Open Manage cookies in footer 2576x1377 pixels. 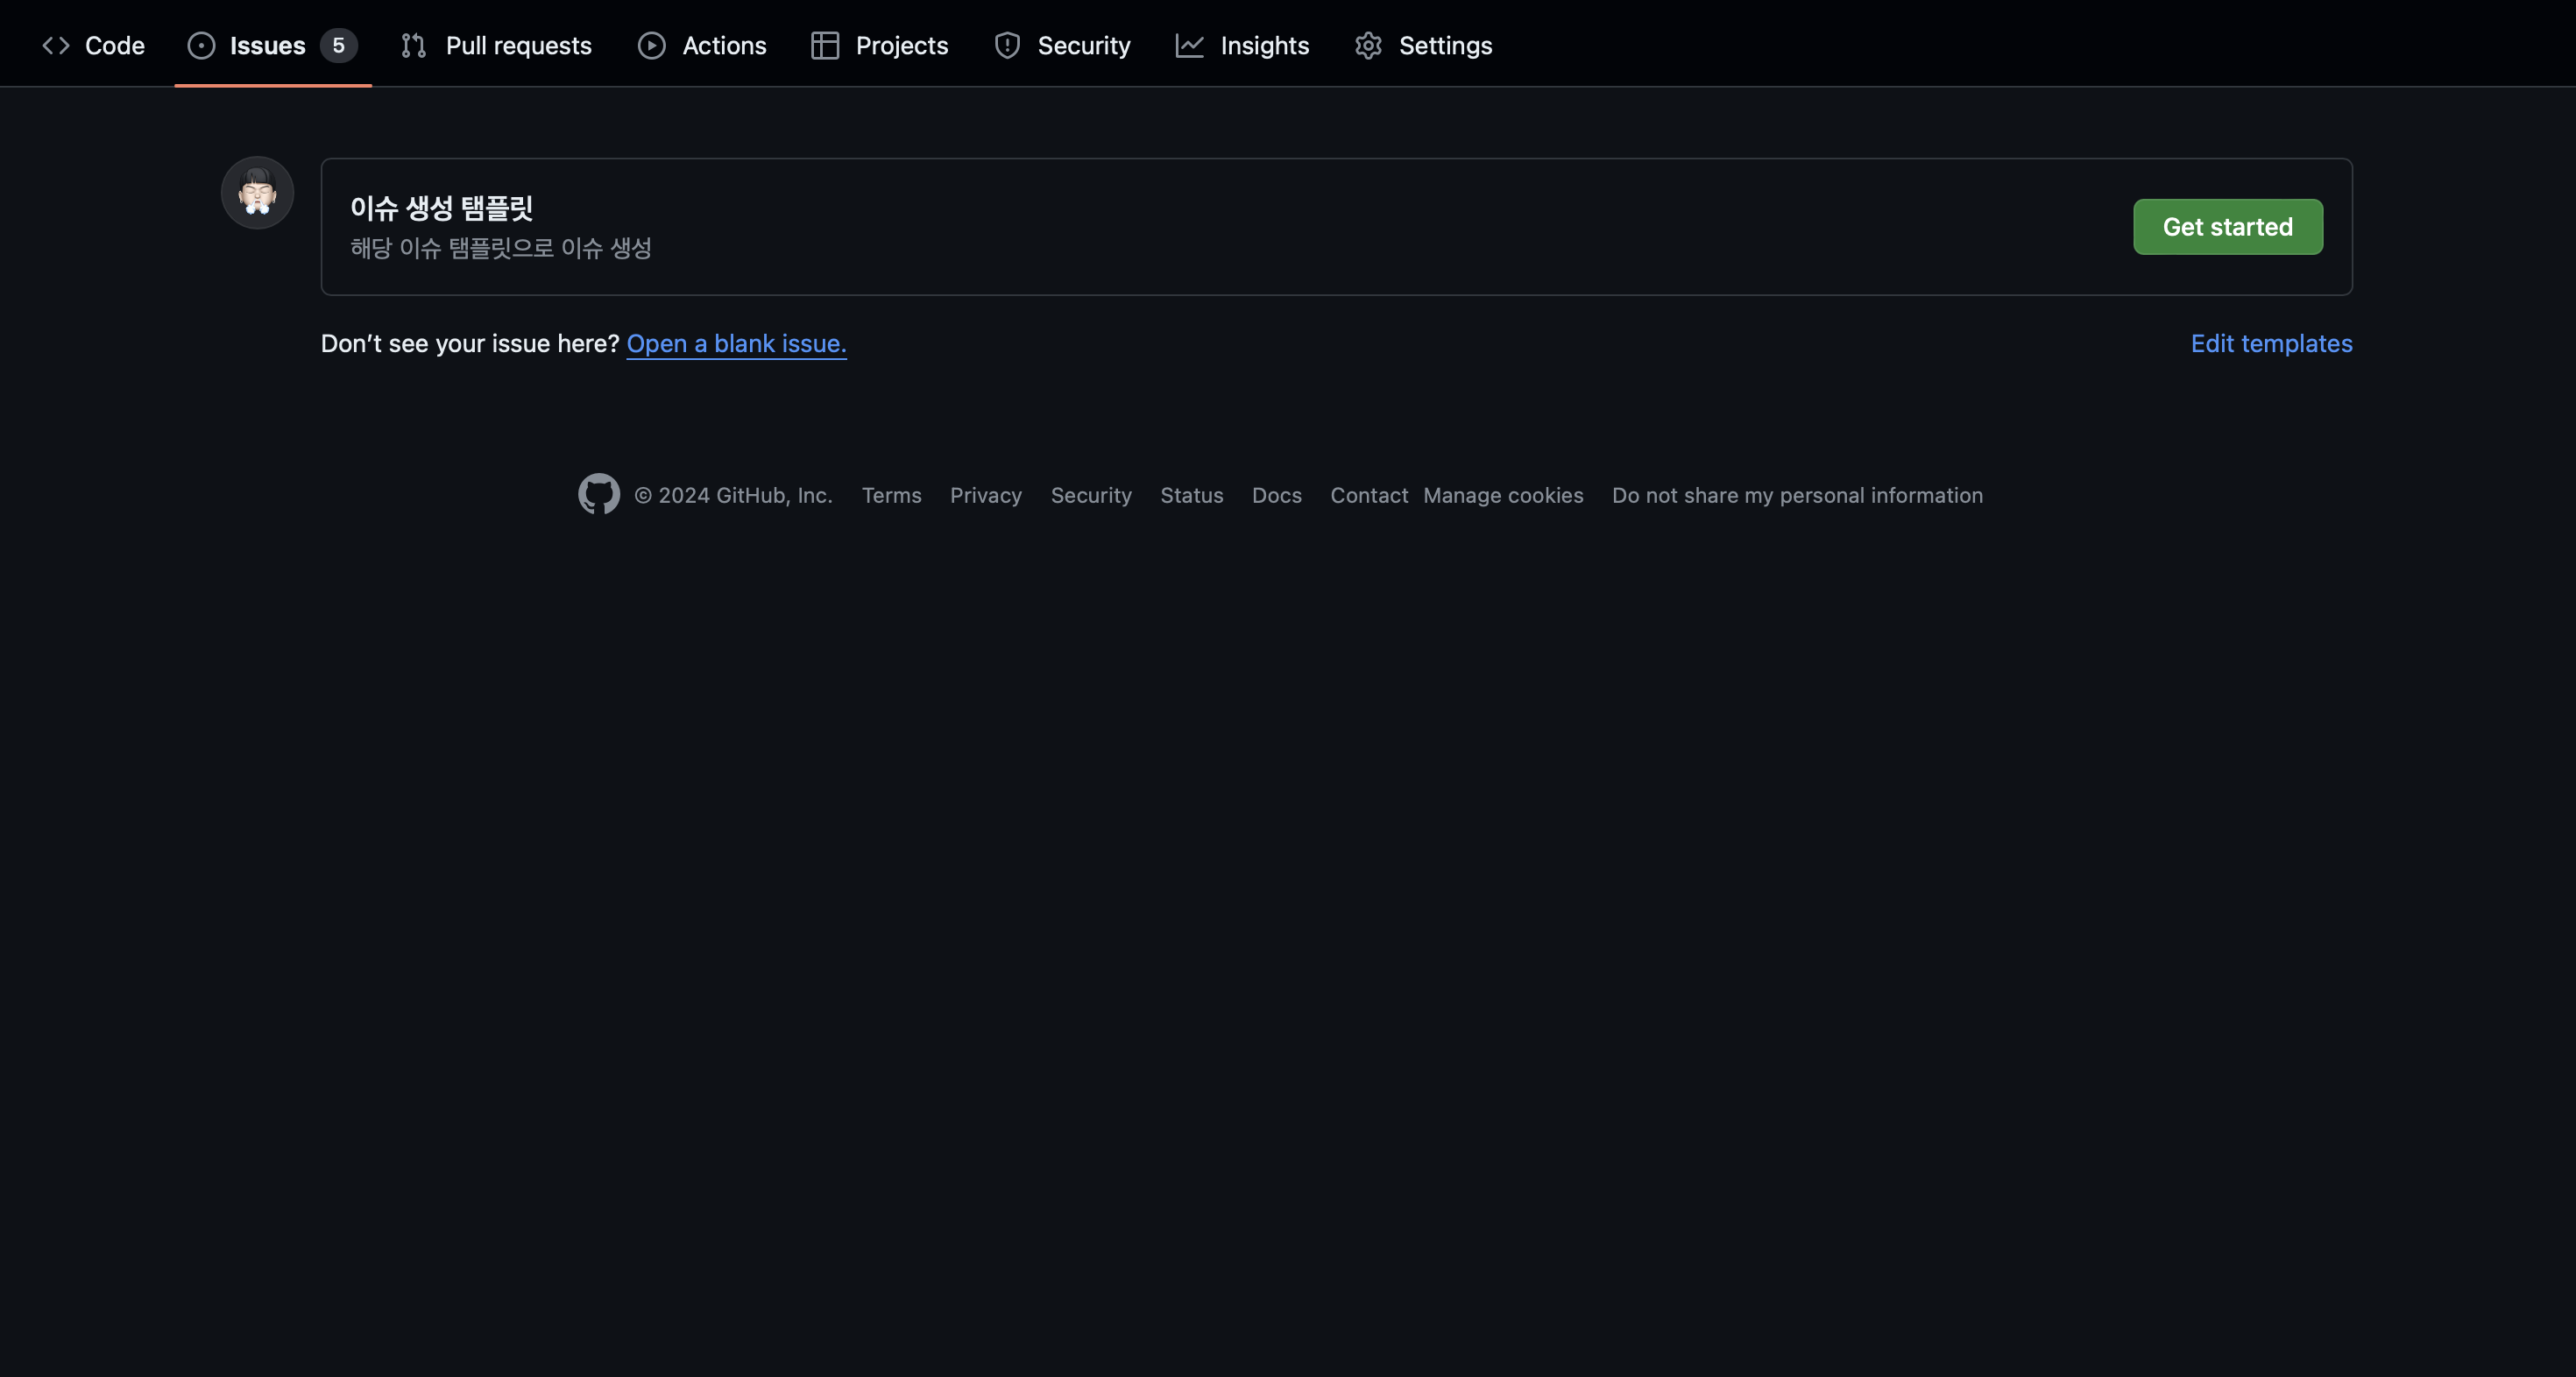[1503, 496]
